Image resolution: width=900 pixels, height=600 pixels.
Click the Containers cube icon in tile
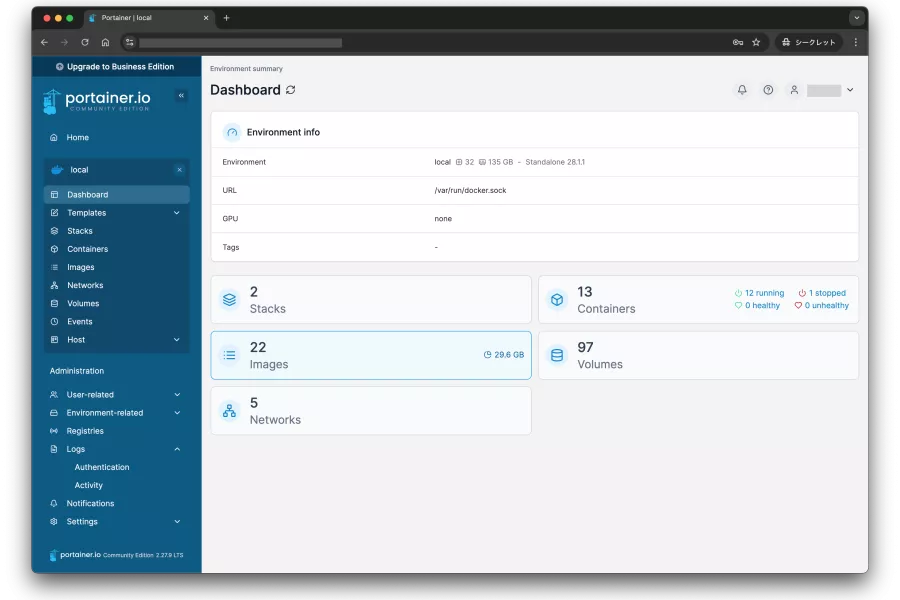pos(557,300)
